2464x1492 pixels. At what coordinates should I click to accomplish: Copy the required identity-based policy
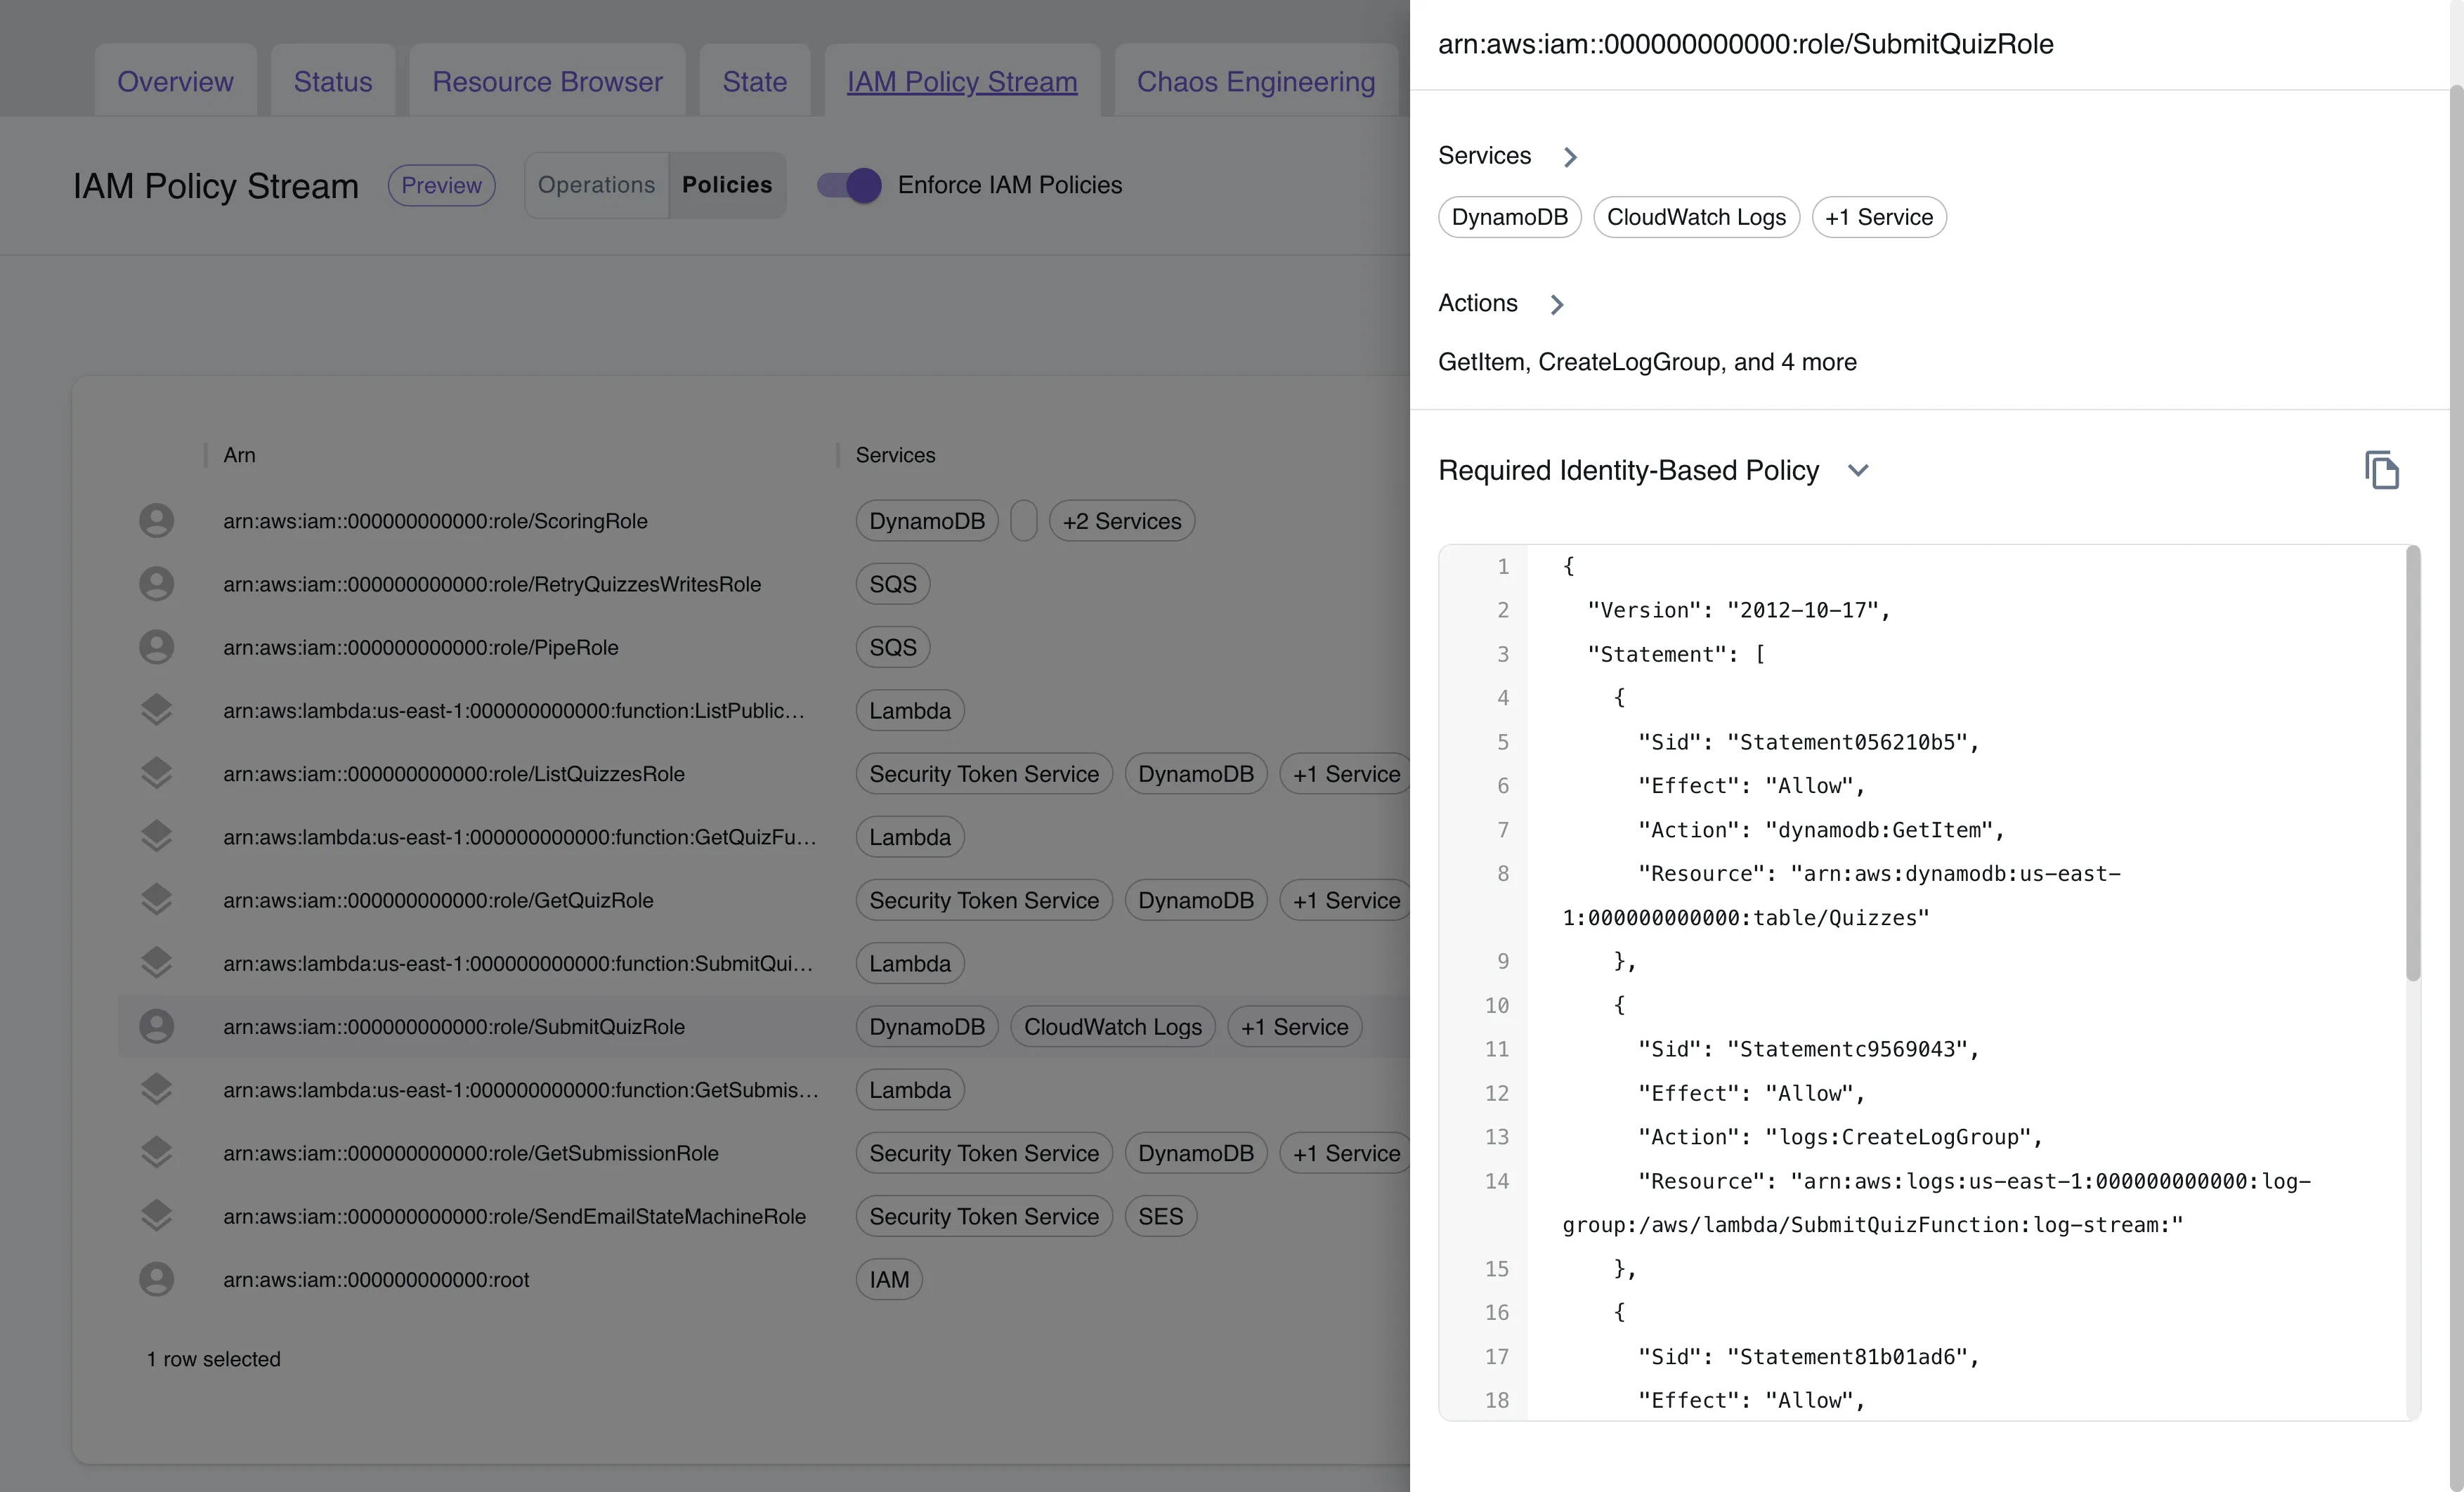(2383, 469)
